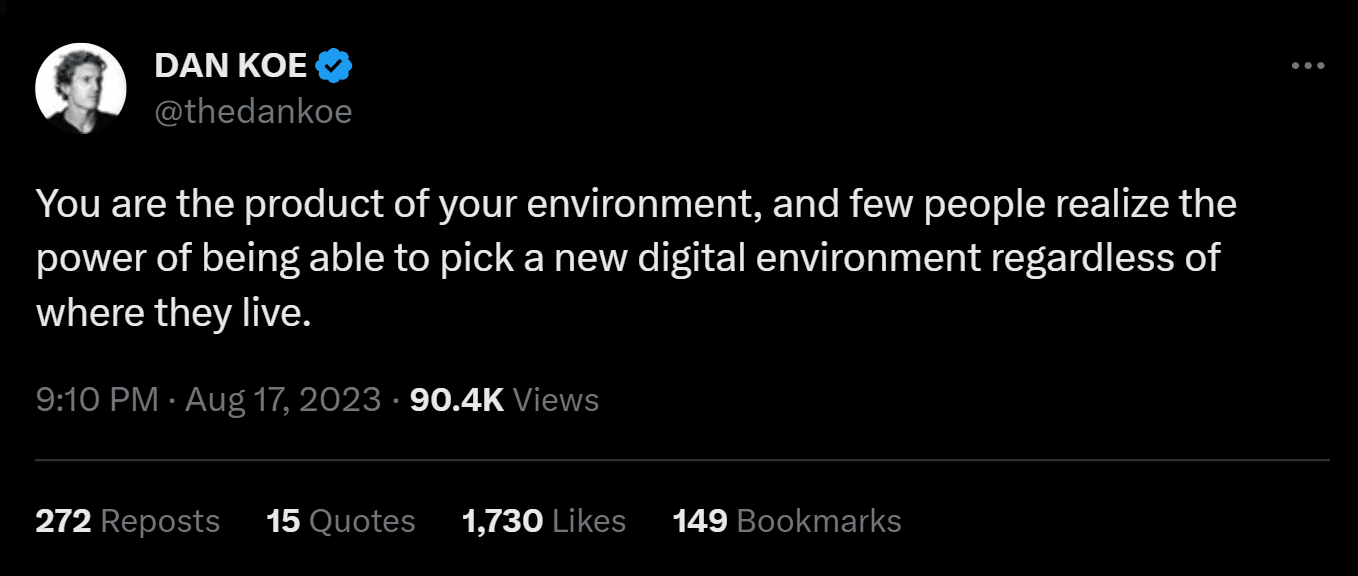Open the @thedankoe handle link

coord(253,111)
